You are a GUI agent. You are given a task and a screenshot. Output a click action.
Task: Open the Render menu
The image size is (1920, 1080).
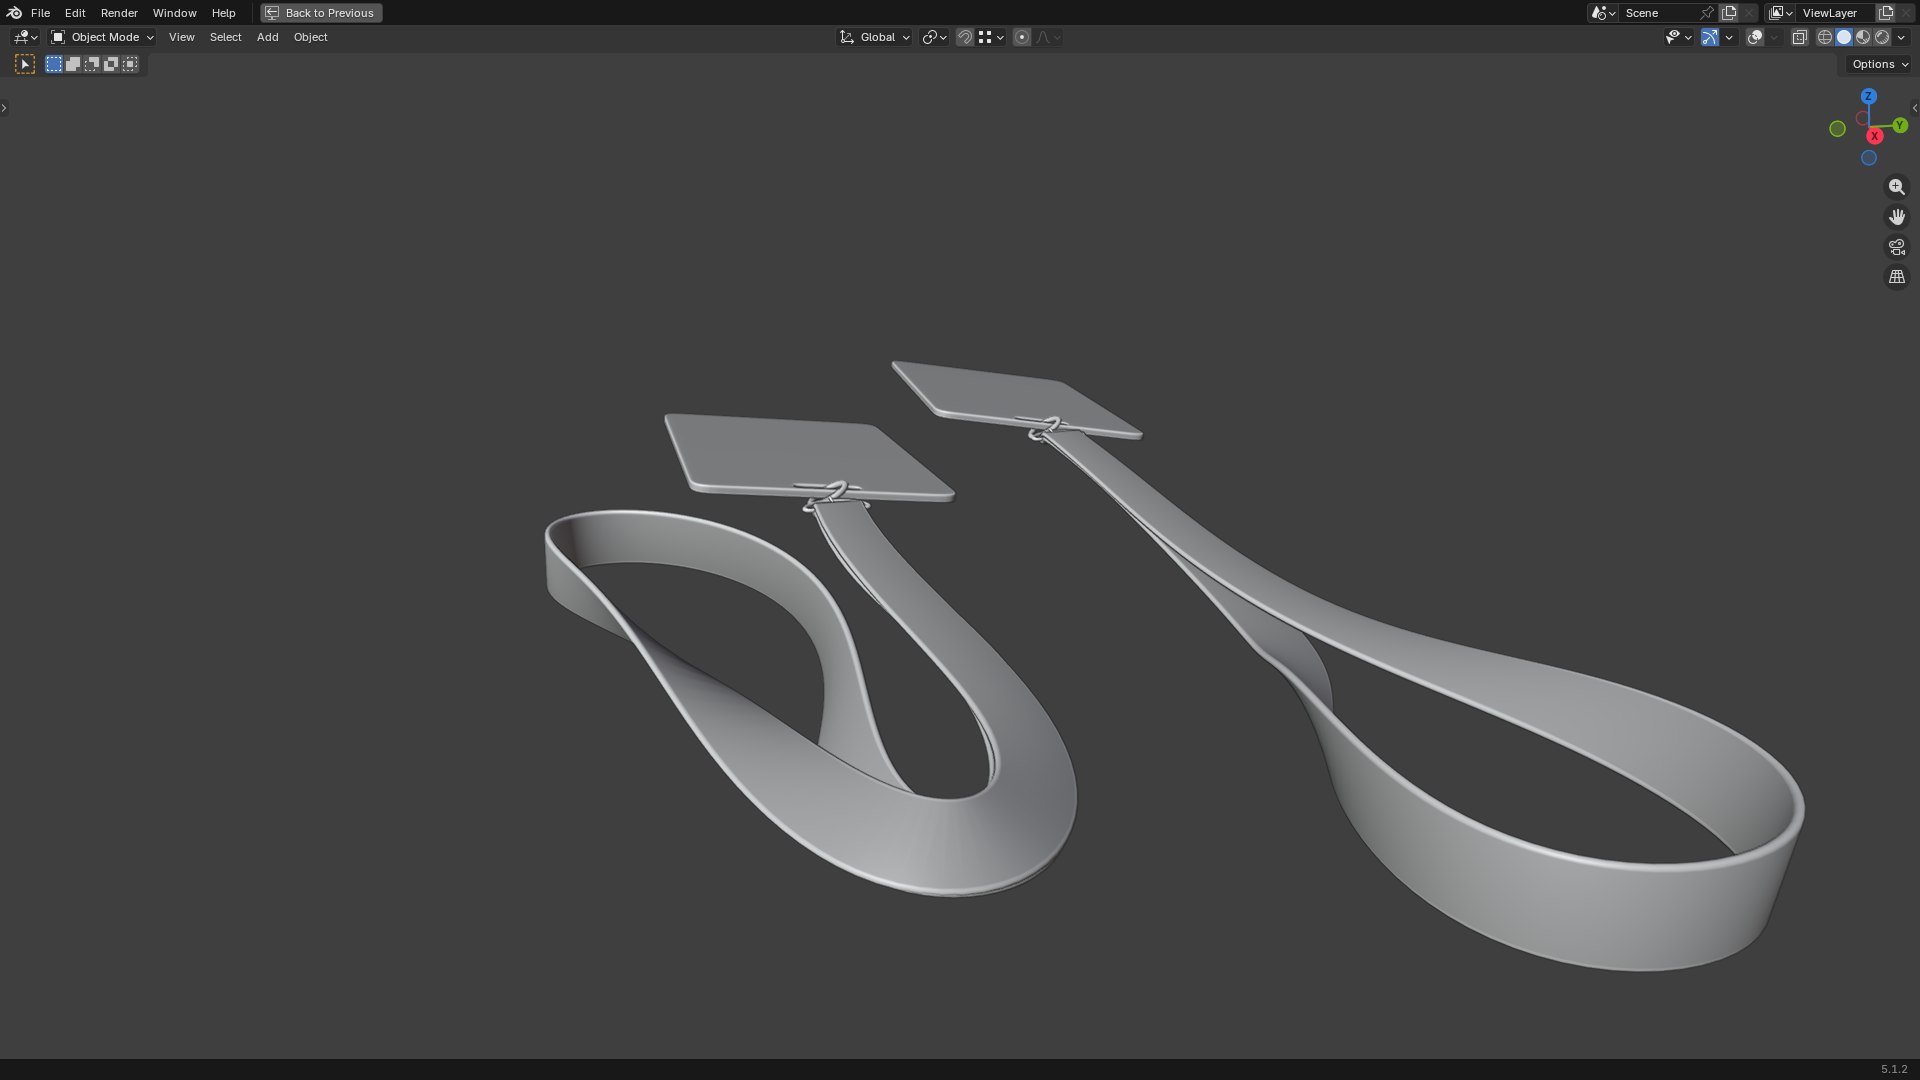coord(119,13)
